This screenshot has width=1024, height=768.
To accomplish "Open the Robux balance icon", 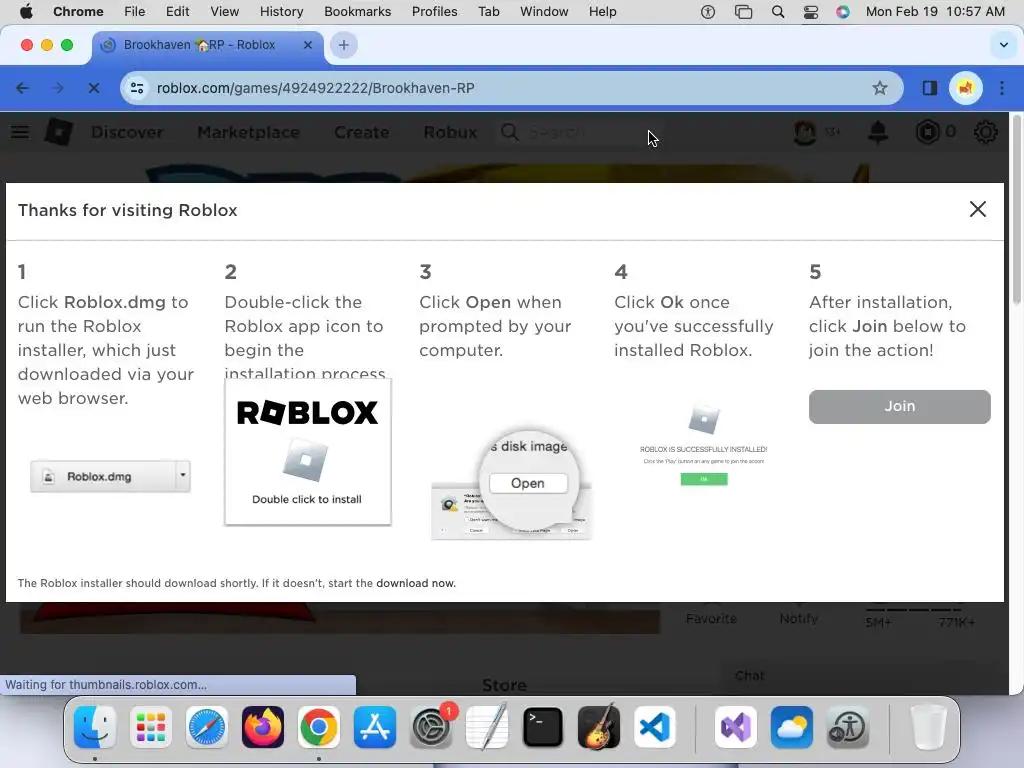I will (927, 133).
